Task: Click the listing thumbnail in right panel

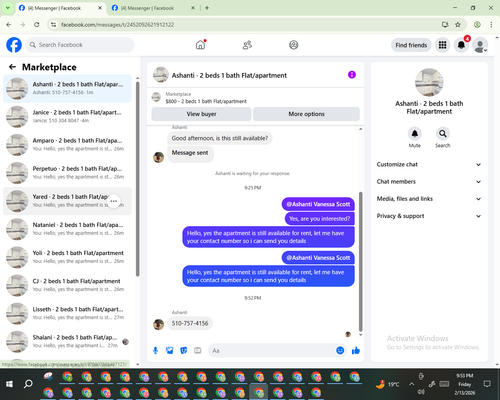Action: [x=429, y=82]
